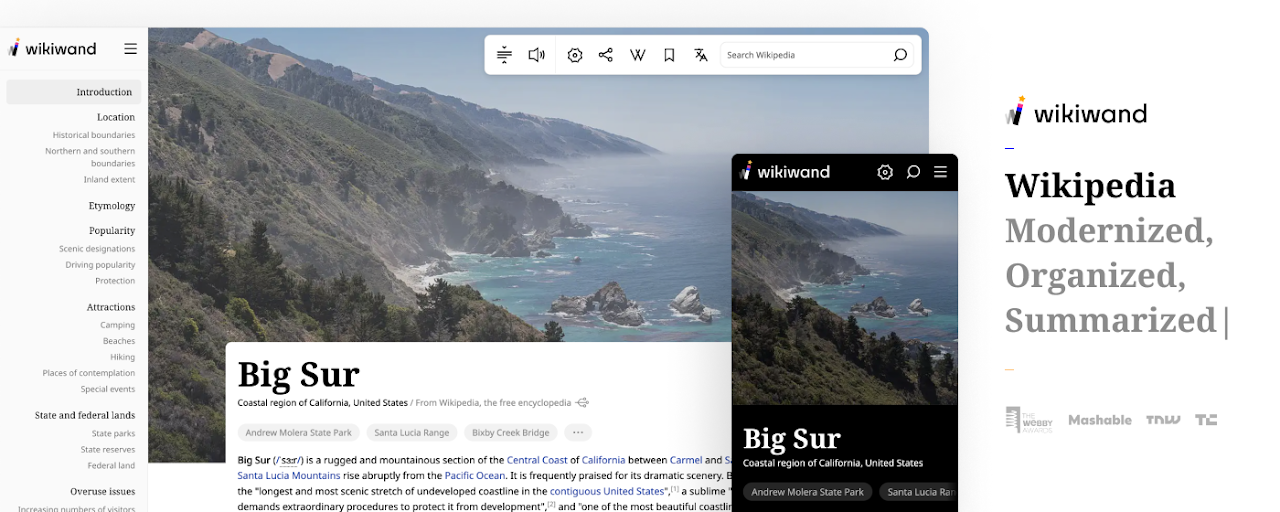This screenshot has width=1280, height=512.
Task: Open the Hiking subsection
Action: pyautogui.click(x=123, y=357)
